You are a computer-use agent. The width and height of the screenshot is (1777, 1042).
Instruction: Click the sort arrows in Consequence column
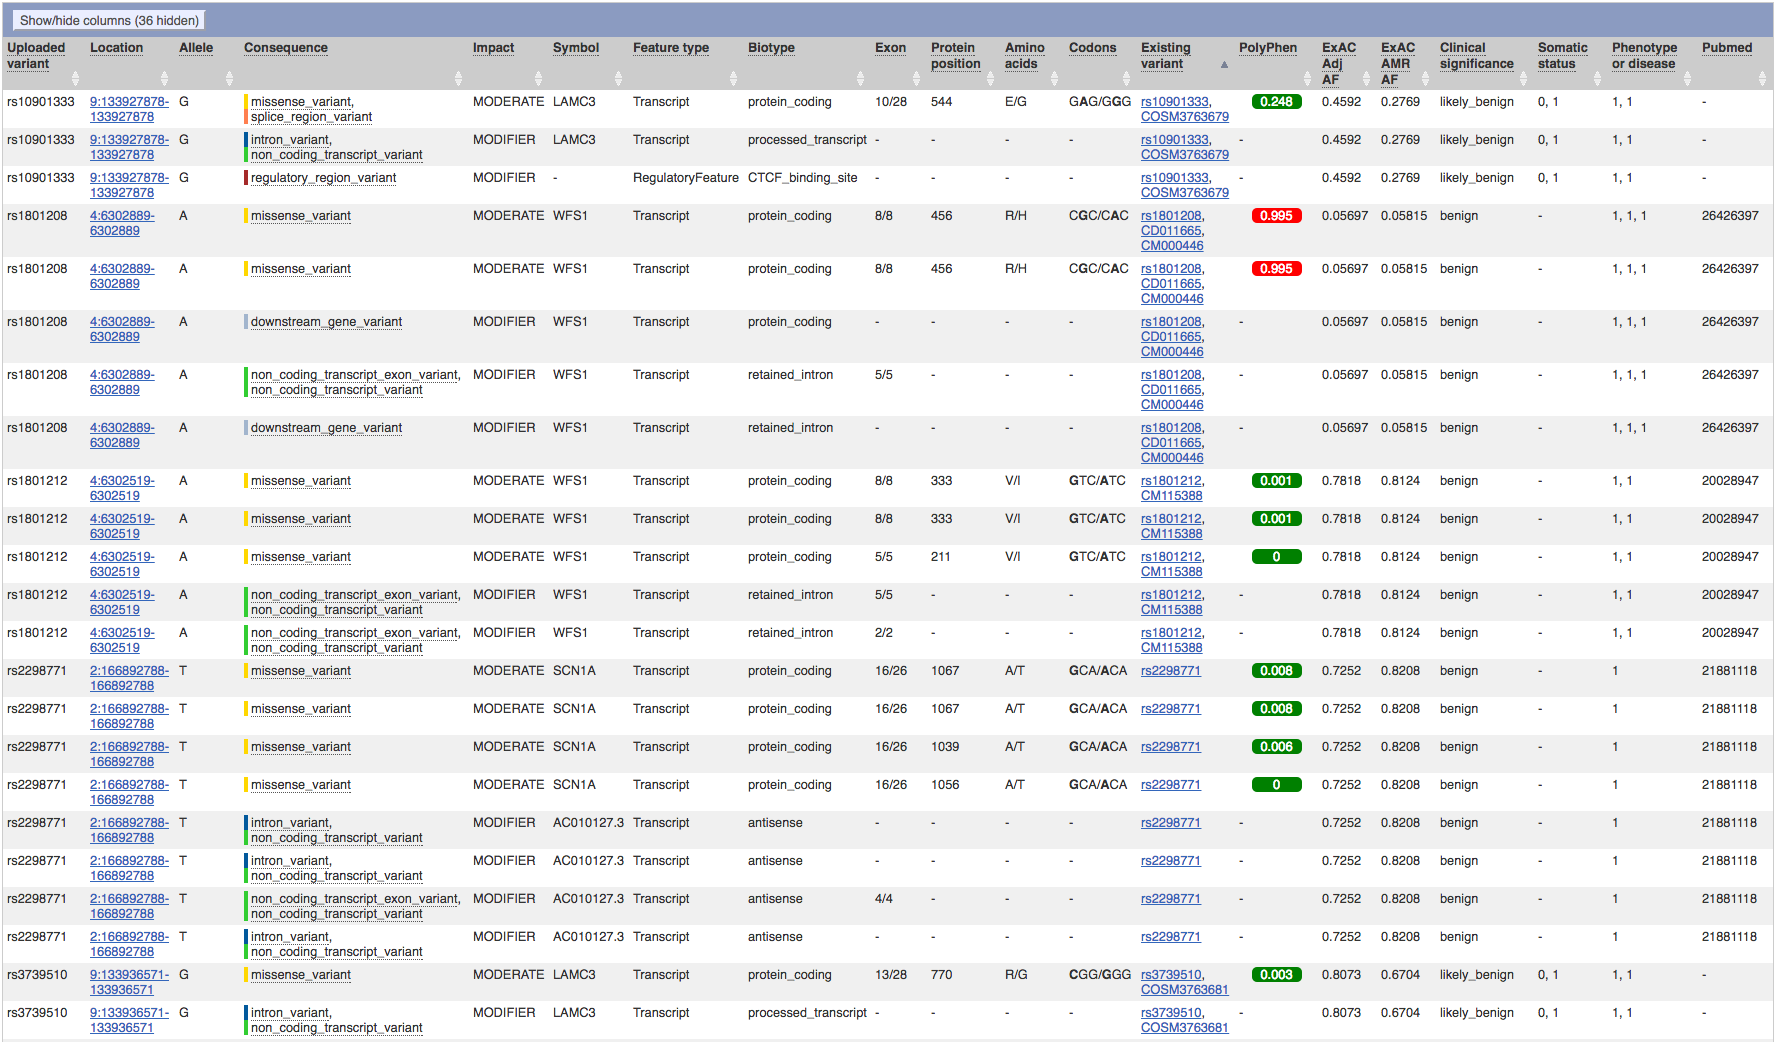[459, 78]
